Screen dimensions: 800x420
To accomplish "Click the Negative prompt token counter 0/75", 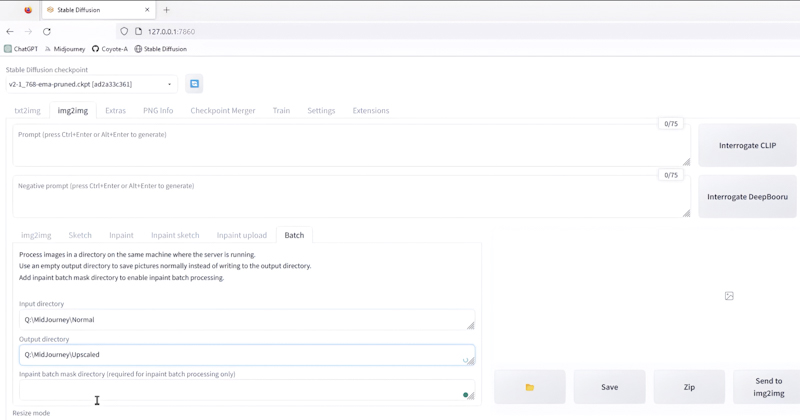I will tap(671, 175).
